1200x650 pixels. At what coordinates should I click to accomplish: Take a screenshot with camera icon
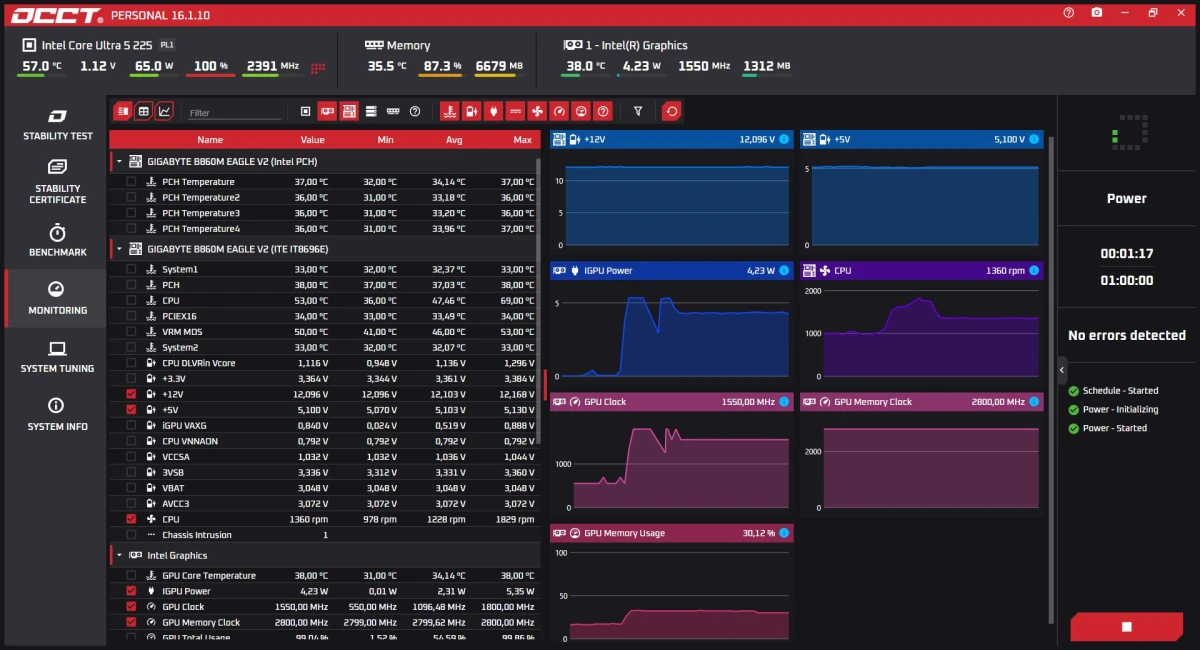coord(1097,12)
